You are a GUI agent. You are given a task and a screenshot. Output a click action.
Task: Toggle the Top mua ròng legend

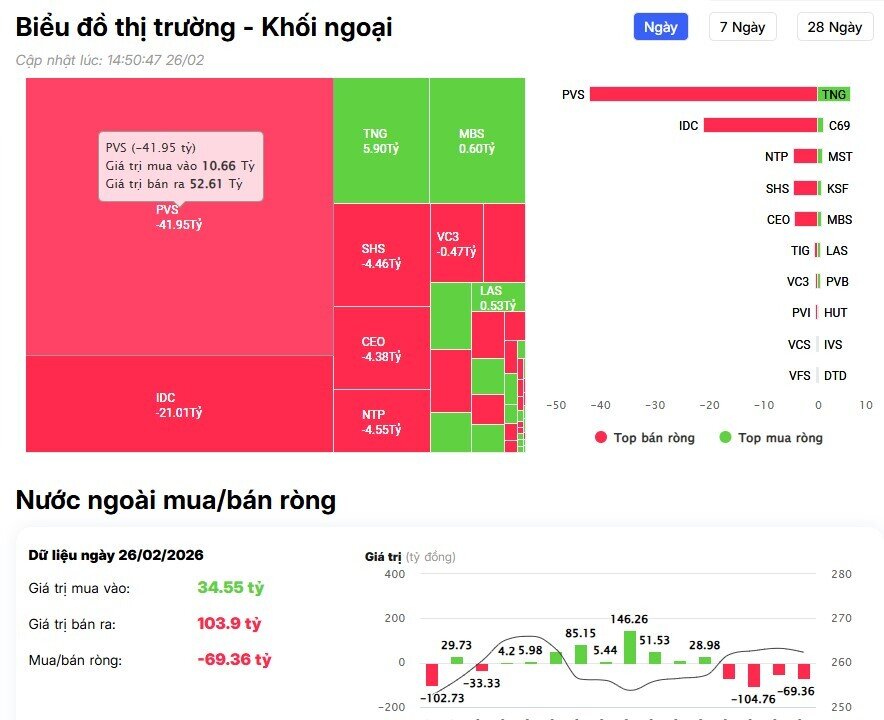(x=770, y=437)
